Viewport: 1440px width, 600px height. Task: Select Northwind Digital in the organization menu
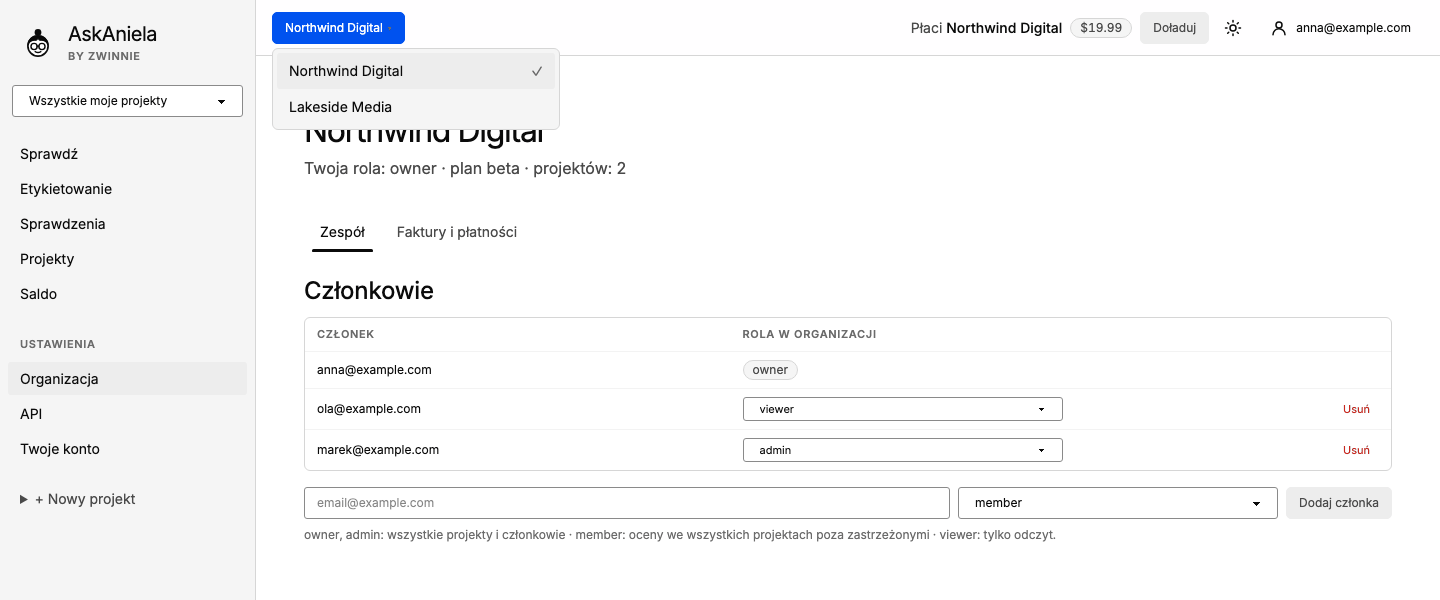[x=416, y=71]
